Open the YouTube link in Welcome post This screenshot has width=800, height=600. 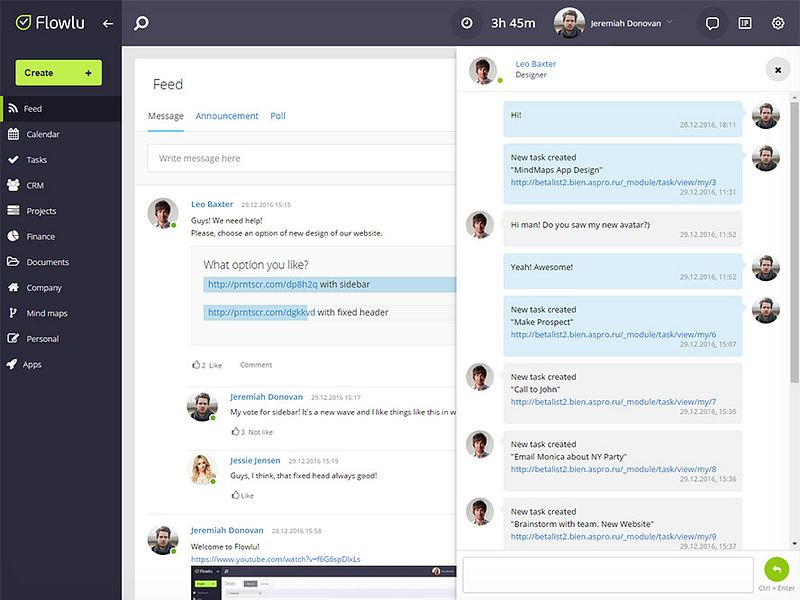(276, 559)
